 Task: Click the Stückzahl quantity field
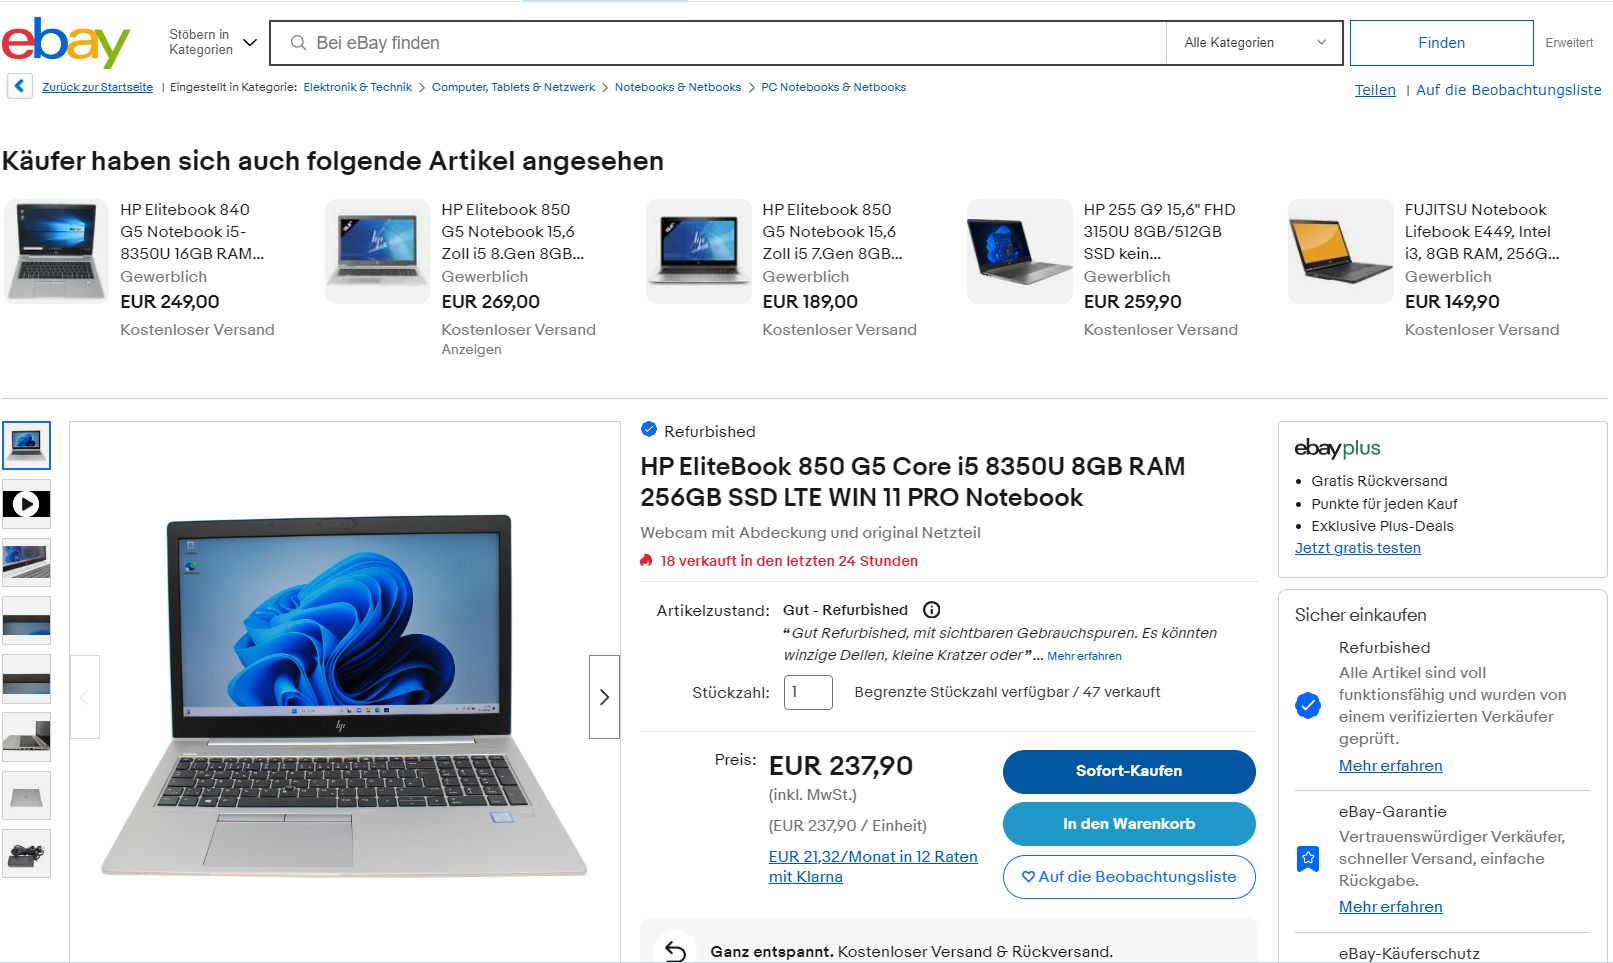pos(808,692)
